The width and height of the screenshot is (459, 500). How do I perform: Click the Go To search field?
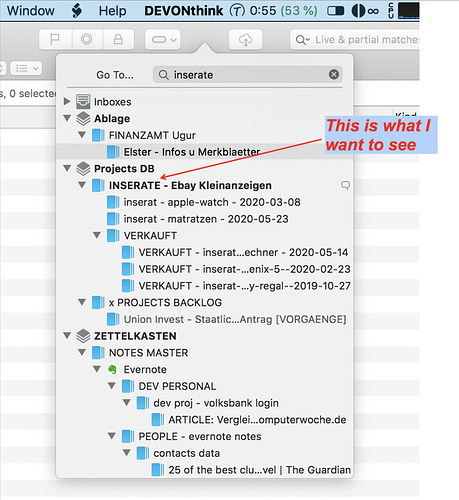247,75
